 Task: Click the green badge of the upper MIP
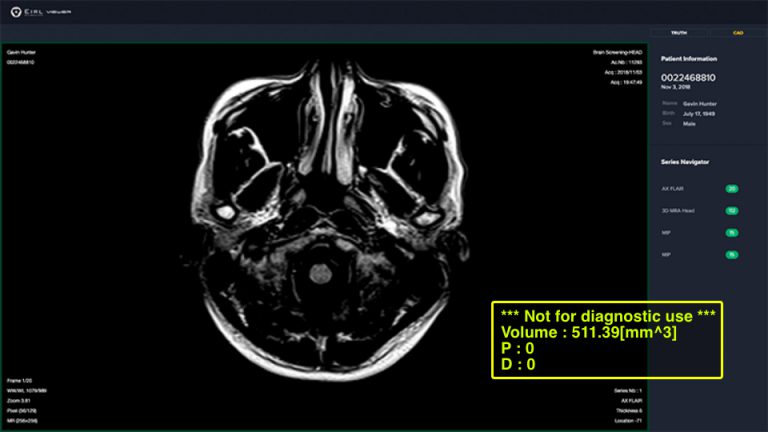732,233
